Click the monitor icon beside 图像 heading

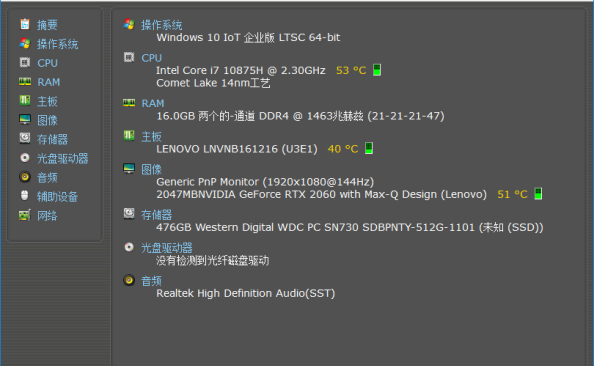pos(129,169)
